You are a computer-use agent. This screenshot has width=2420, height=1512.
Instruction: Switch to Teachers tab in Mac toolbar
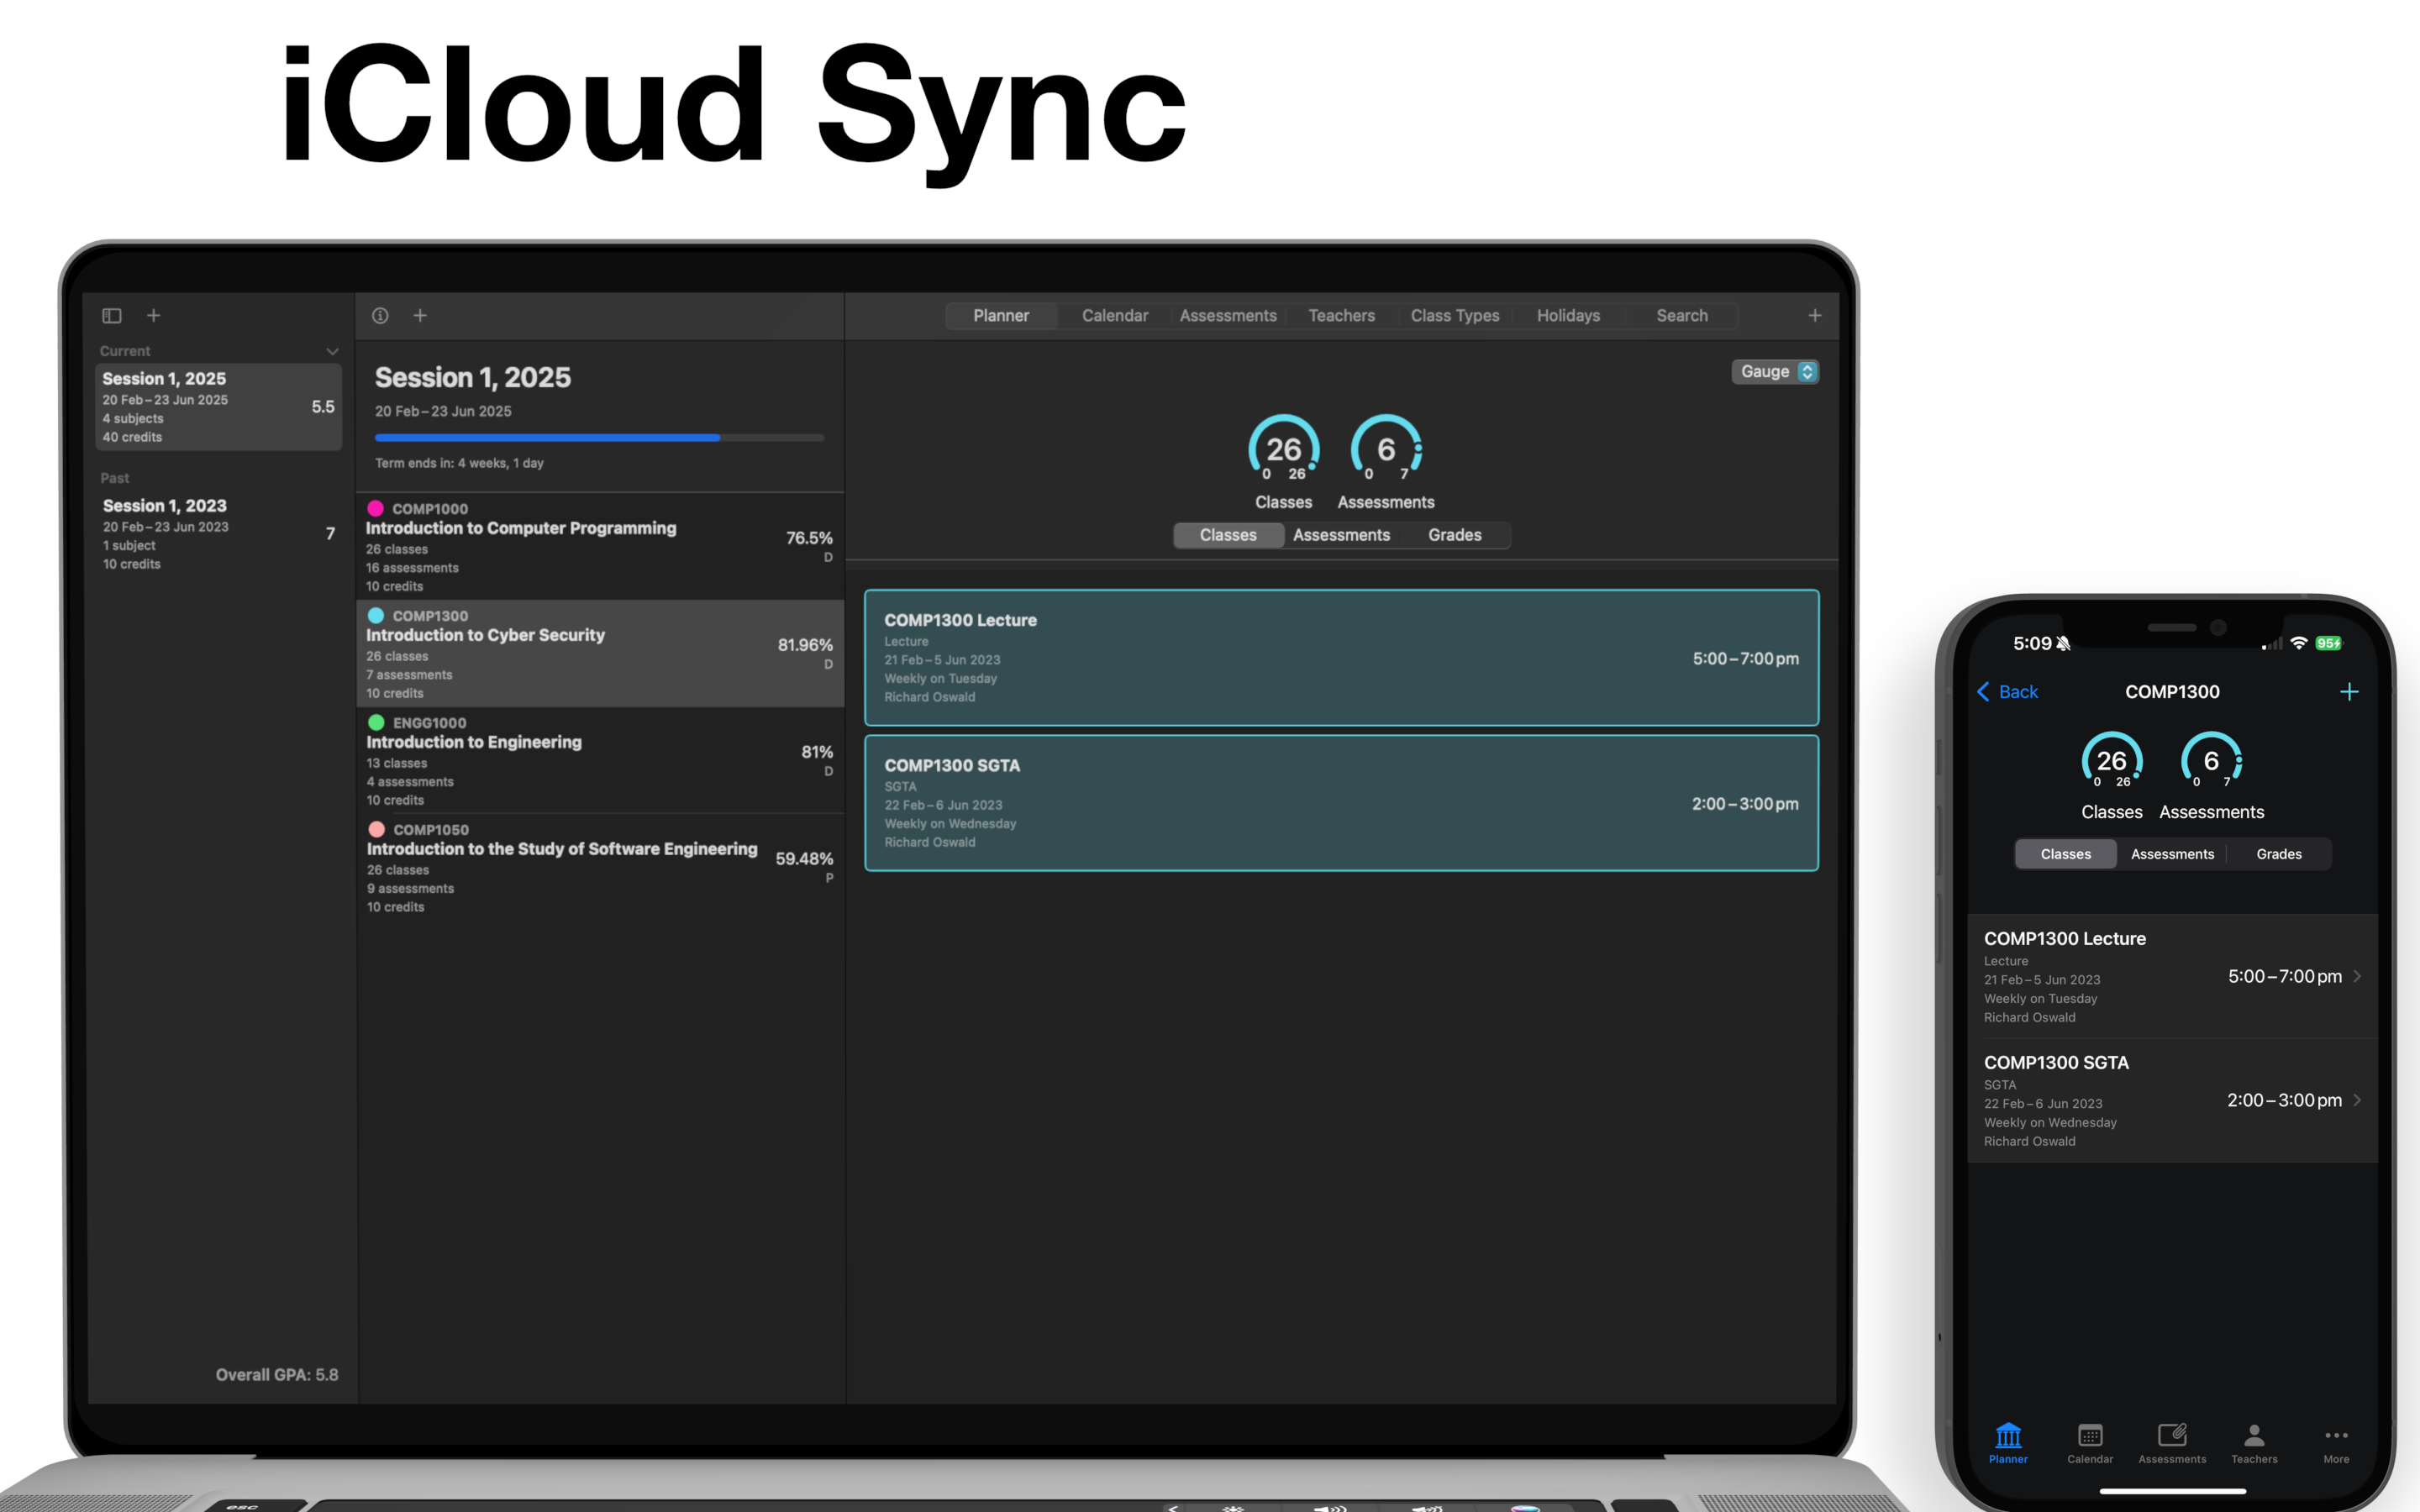(x=1342, y=316)
